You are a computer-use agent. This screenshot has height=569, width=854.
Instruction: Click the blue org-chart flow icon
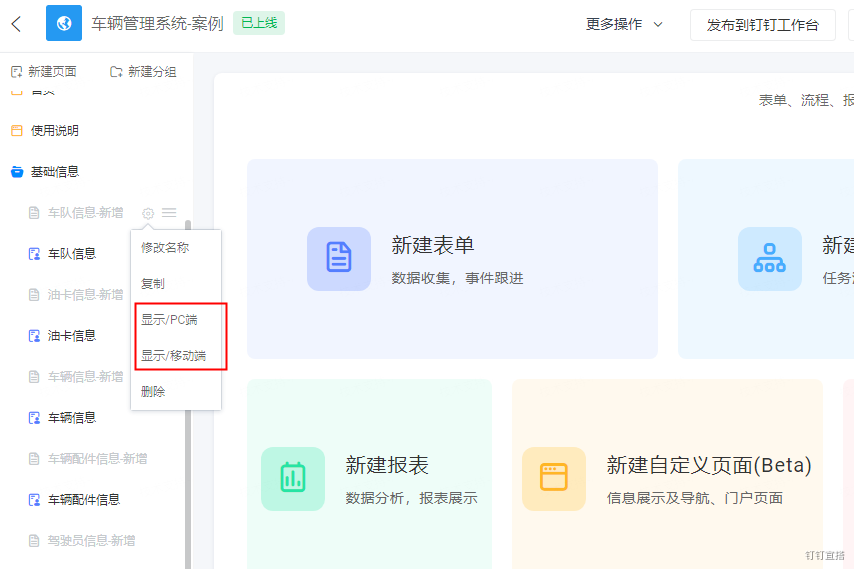click(770, 259)
